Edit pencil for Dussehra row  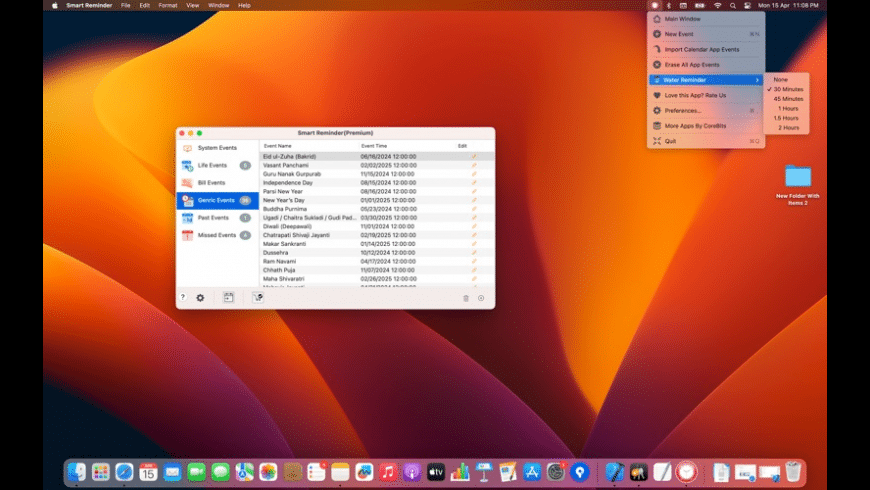point(474,252)
